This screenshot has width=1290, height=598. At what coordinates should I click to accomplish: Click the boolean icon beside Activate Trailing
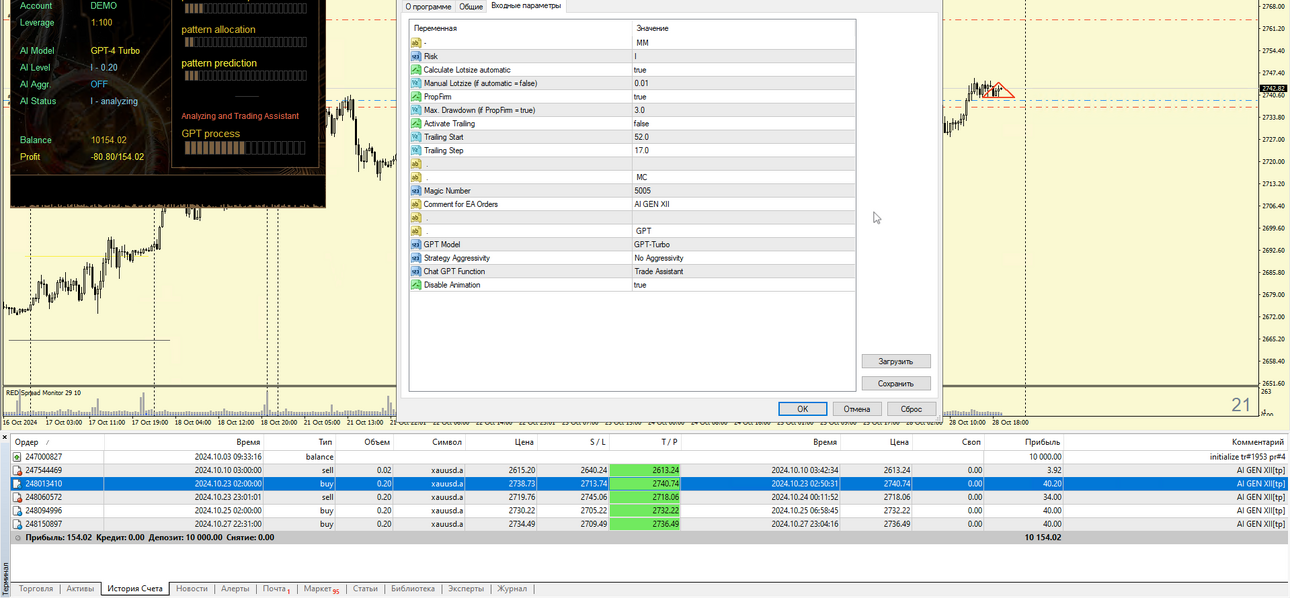[x=416, y=123]
